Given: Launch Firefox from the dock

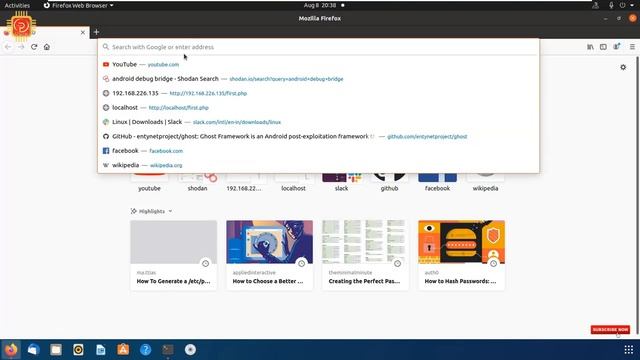Looking at the screenshot, I should (x=11, y=350).
